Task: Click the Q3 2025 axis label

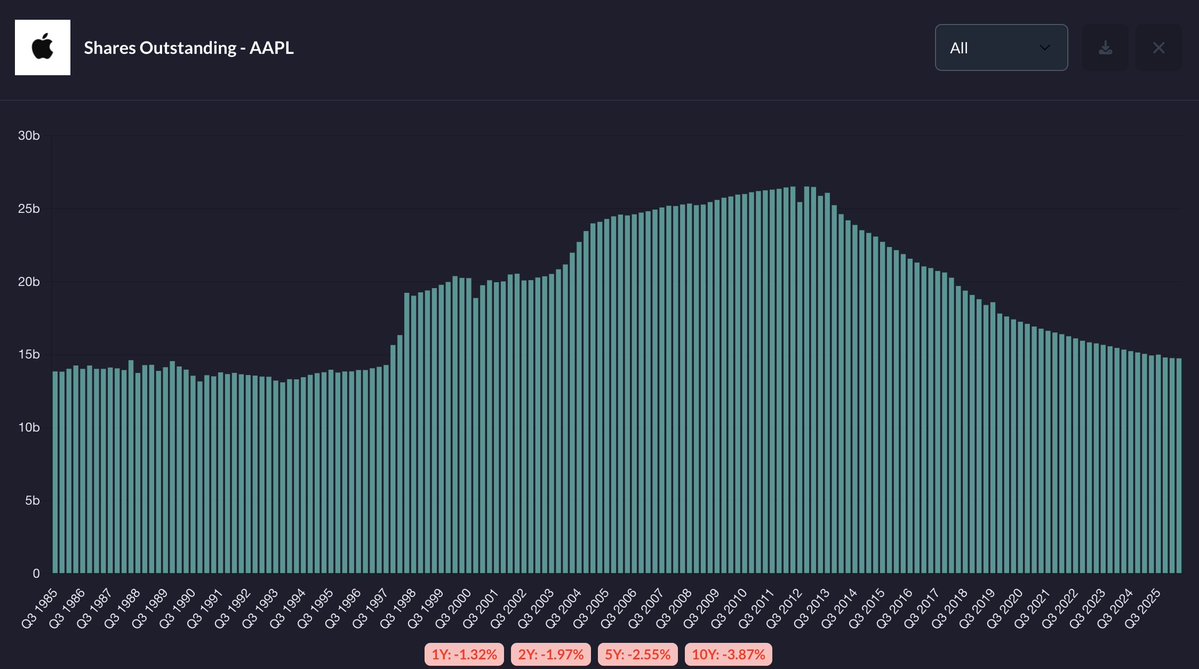Action: pyautogui.click(x=1143, y=609)
